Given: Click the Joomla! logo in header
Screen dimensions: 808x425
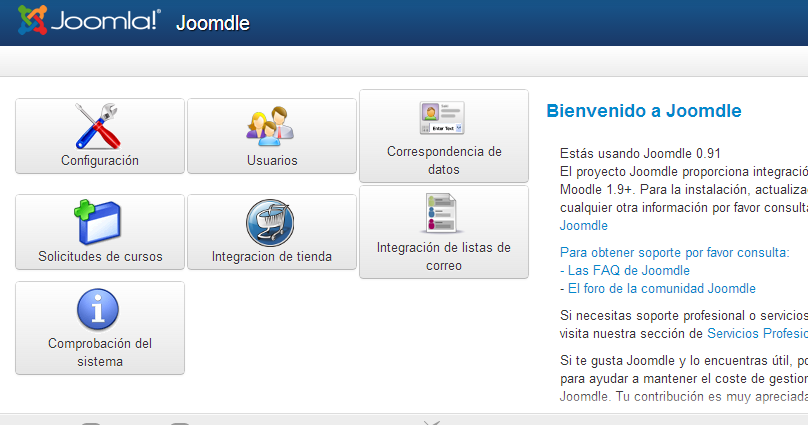Looking at the screenshot, I should coord(89,21).
